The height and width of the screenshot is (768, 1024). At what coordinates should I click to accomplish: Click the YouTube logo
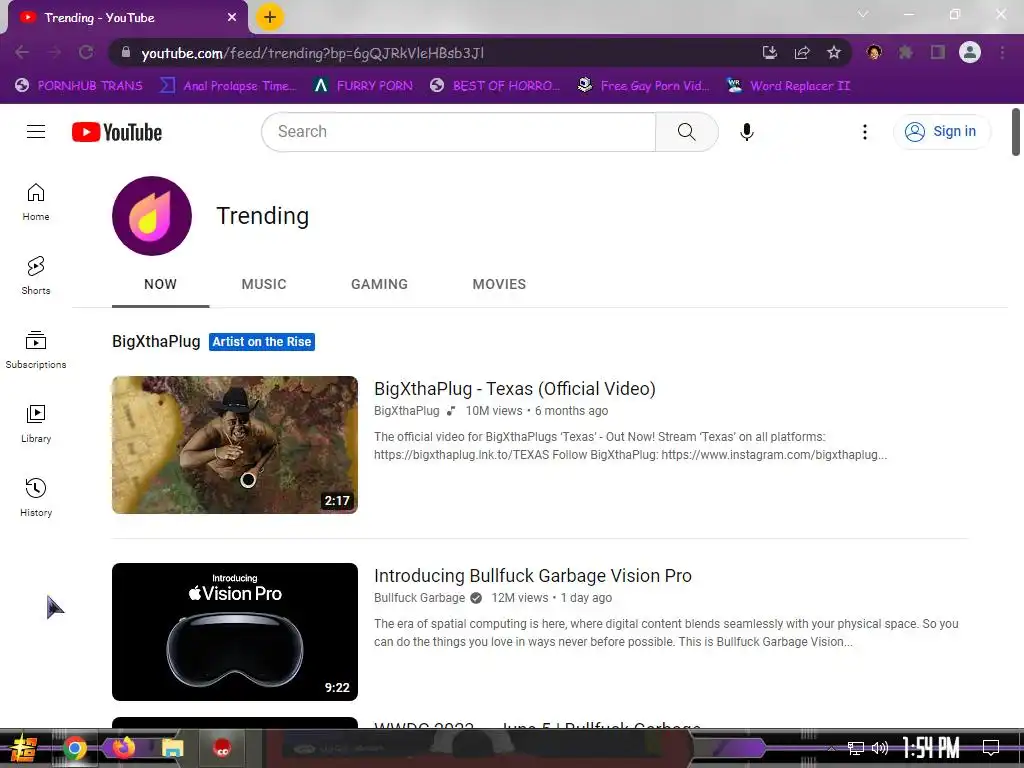(x=117, y=132)
